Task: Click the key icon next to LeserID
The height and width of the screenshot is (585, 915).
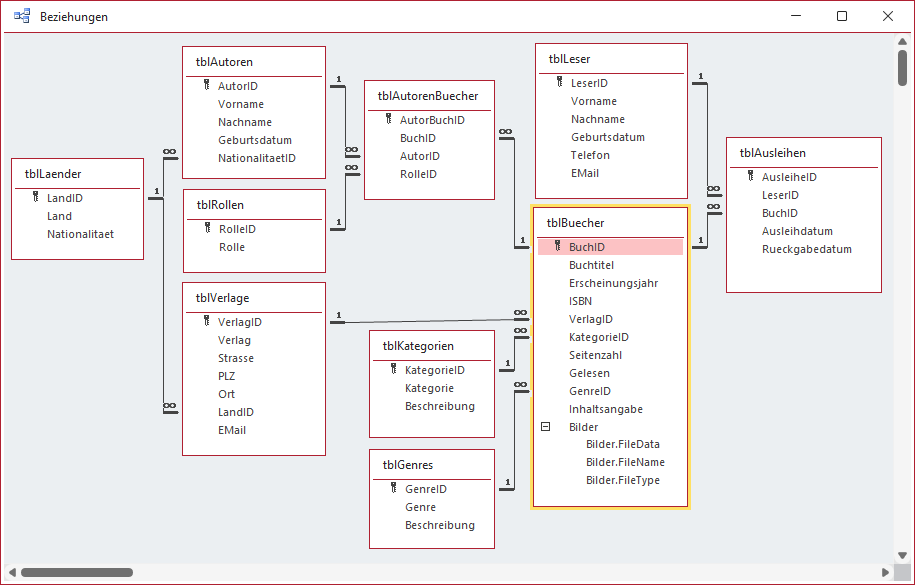Action: [560, 83]
